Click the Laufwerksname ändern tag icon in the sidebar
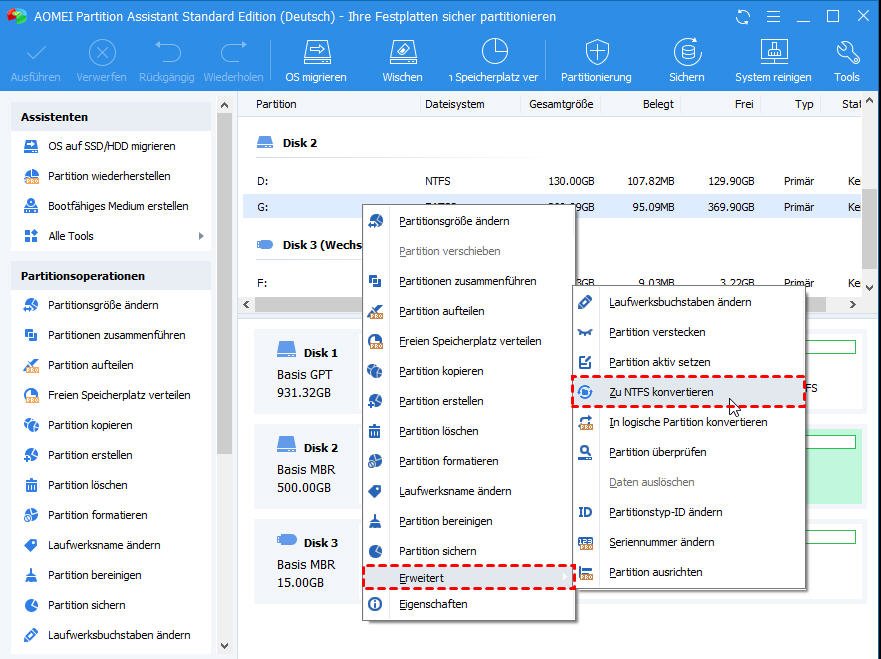 (x=31, y=545)
